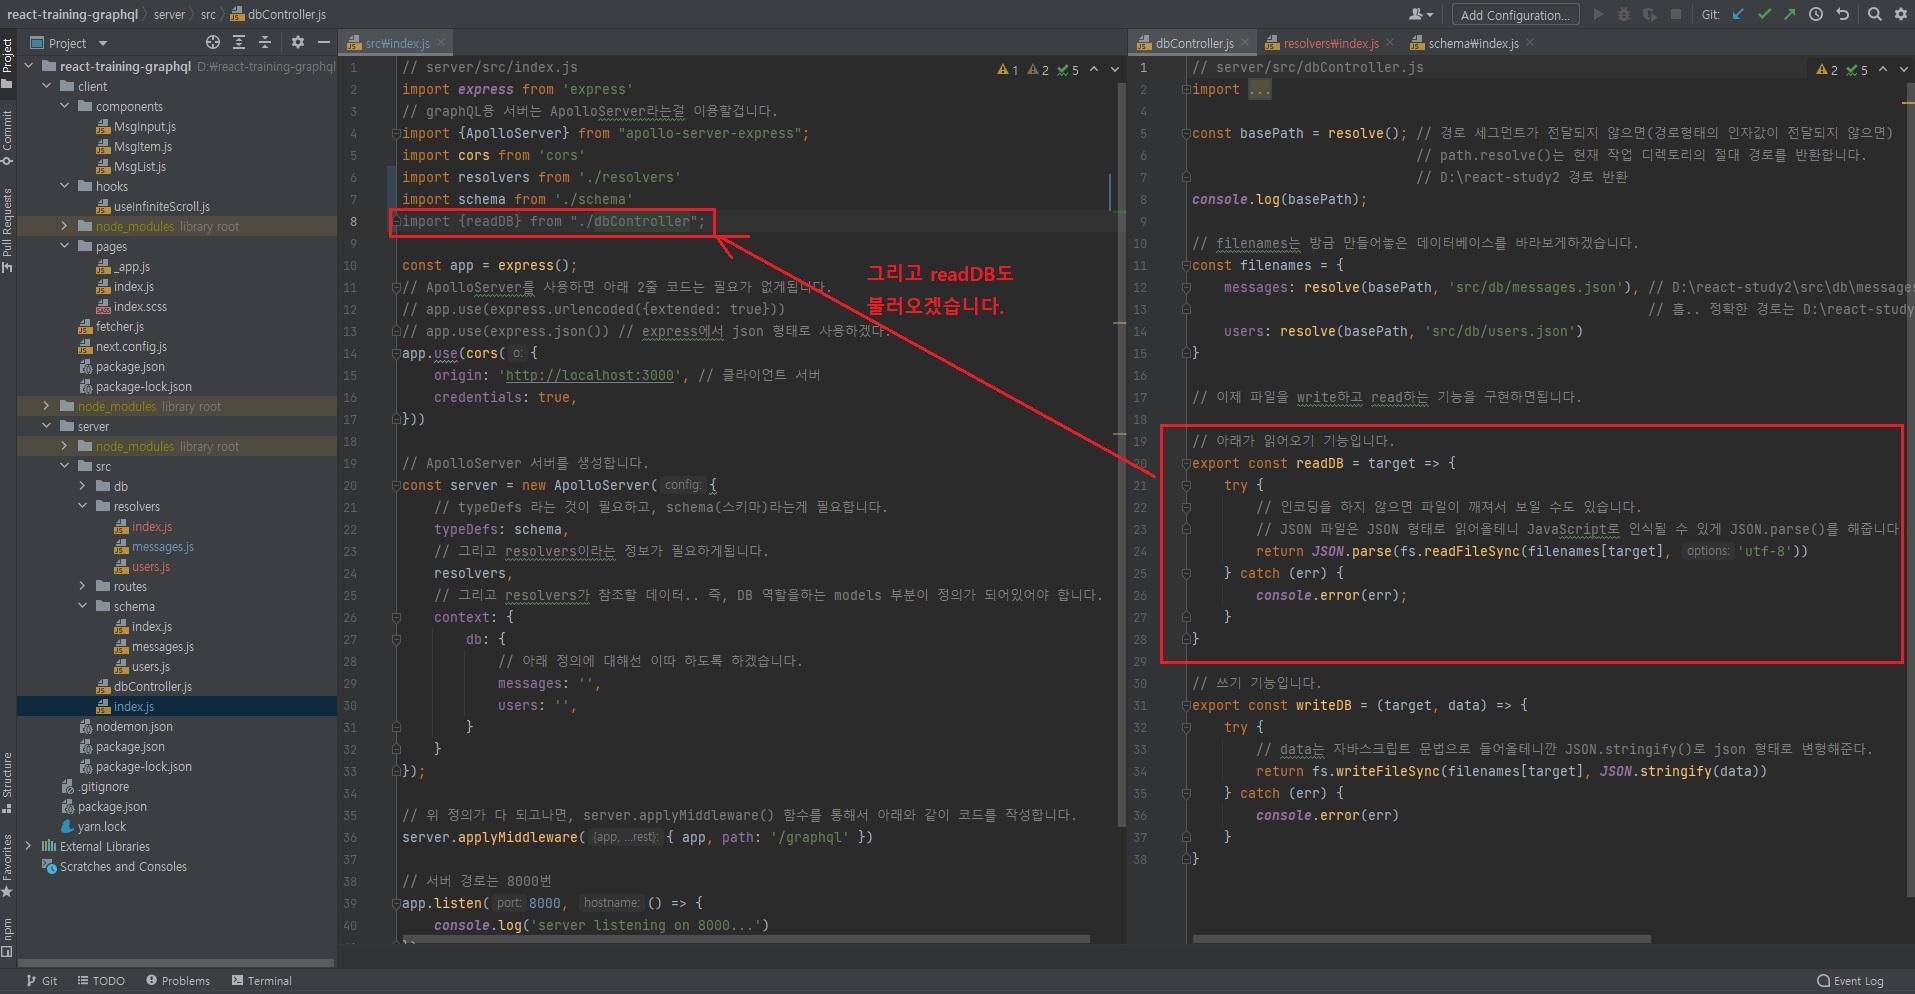Viewport: 1915px width, 994px height.
Task: Click the Search Everywhere magnifier icon
Action: pos(1874,14)
